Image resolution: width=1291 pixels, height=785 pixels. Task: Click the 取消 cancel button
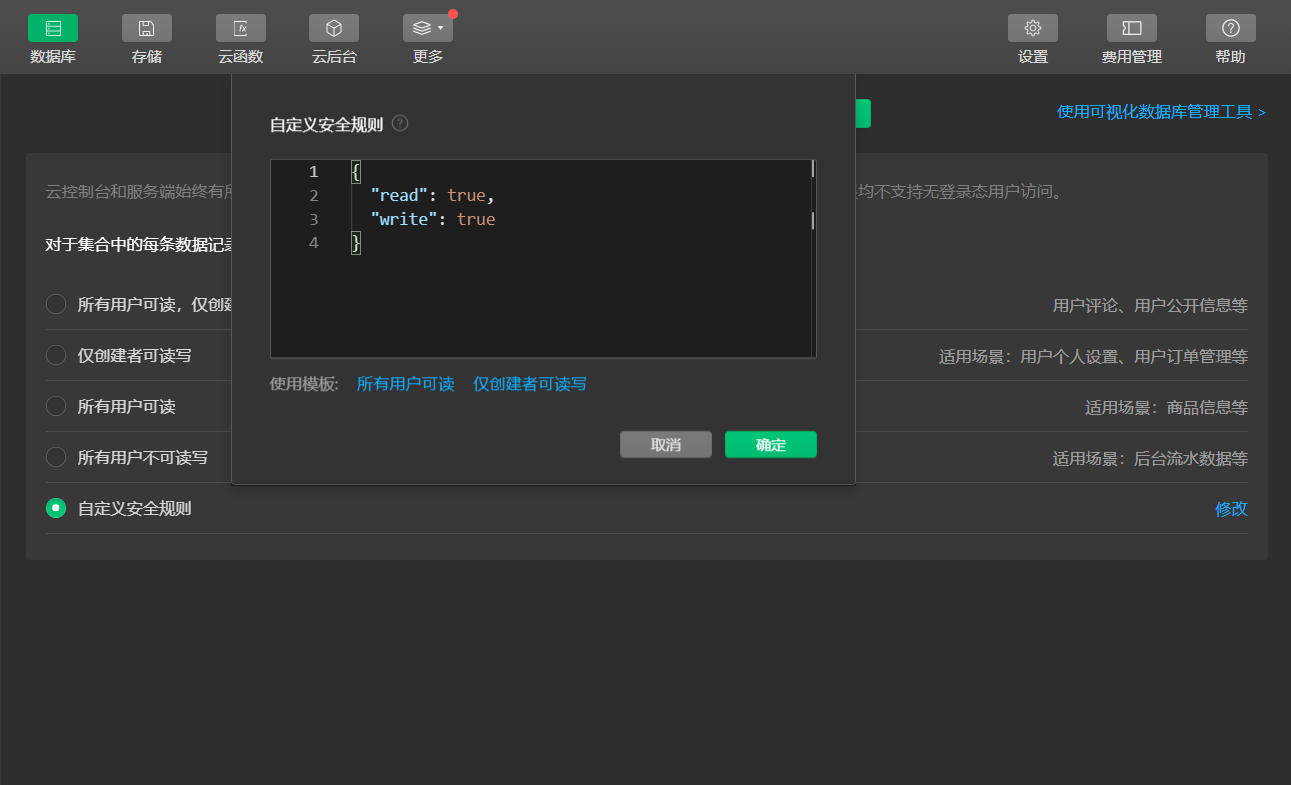(x=666, y=445)
